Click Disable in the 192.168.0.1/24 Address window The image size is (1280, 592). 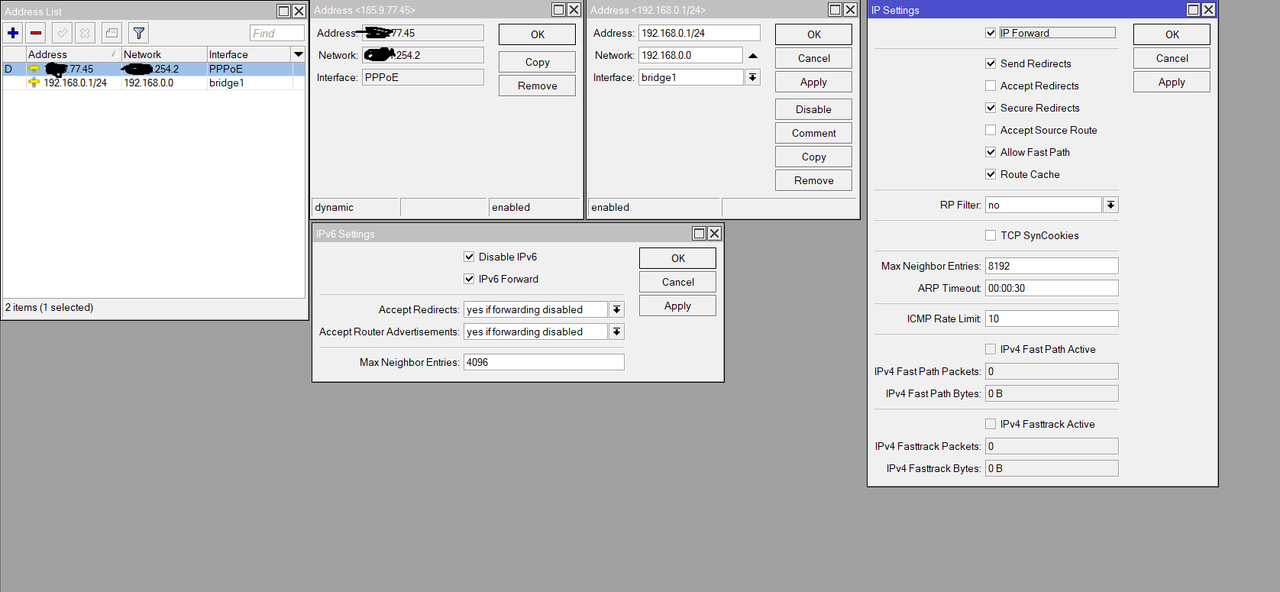tap(813, 109)
